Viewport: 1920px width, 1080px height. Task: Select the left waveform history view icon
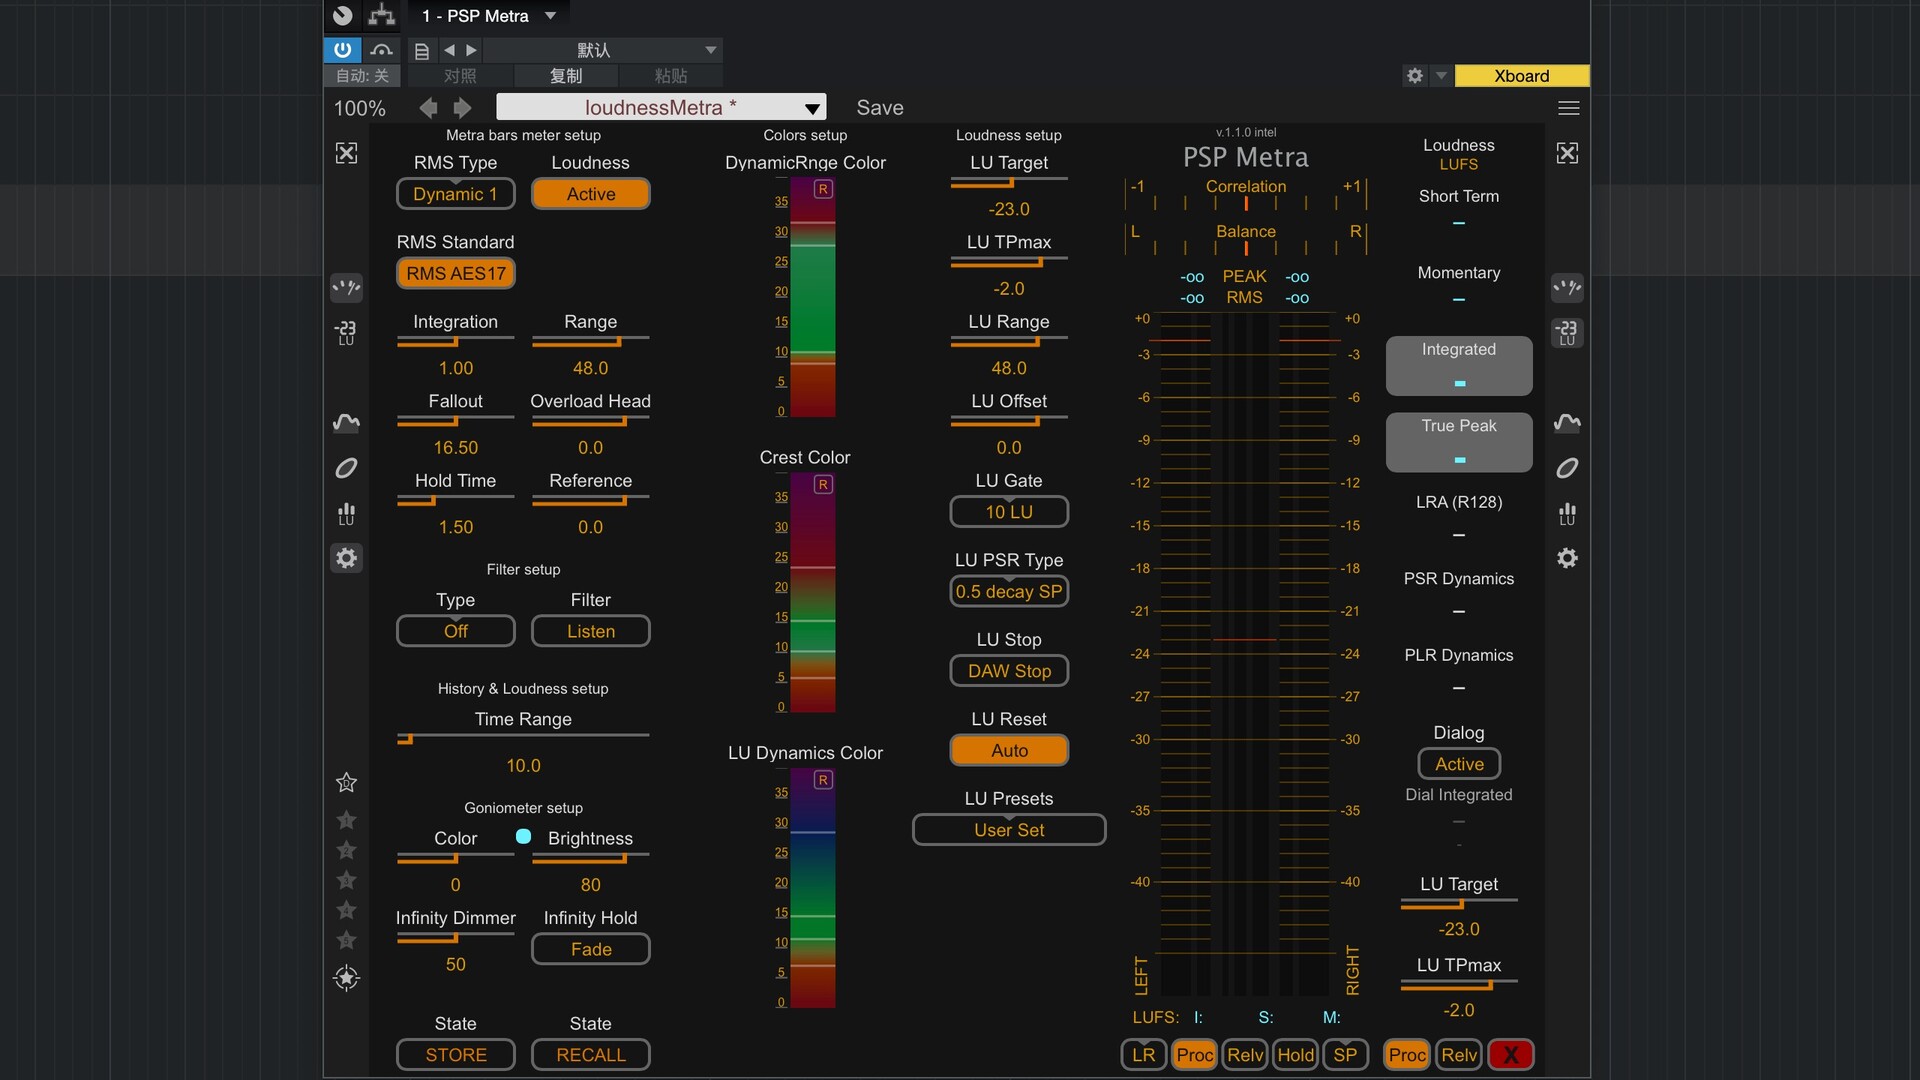(x=346, y=423)
